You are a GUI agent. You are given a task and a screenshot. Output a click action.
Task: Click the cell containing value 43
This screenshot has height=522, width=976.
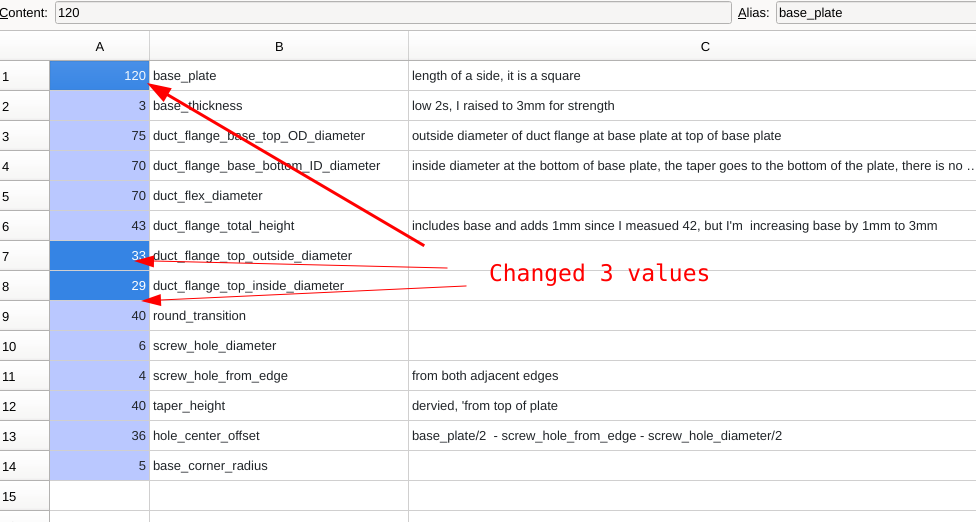[x=99, y=226]
